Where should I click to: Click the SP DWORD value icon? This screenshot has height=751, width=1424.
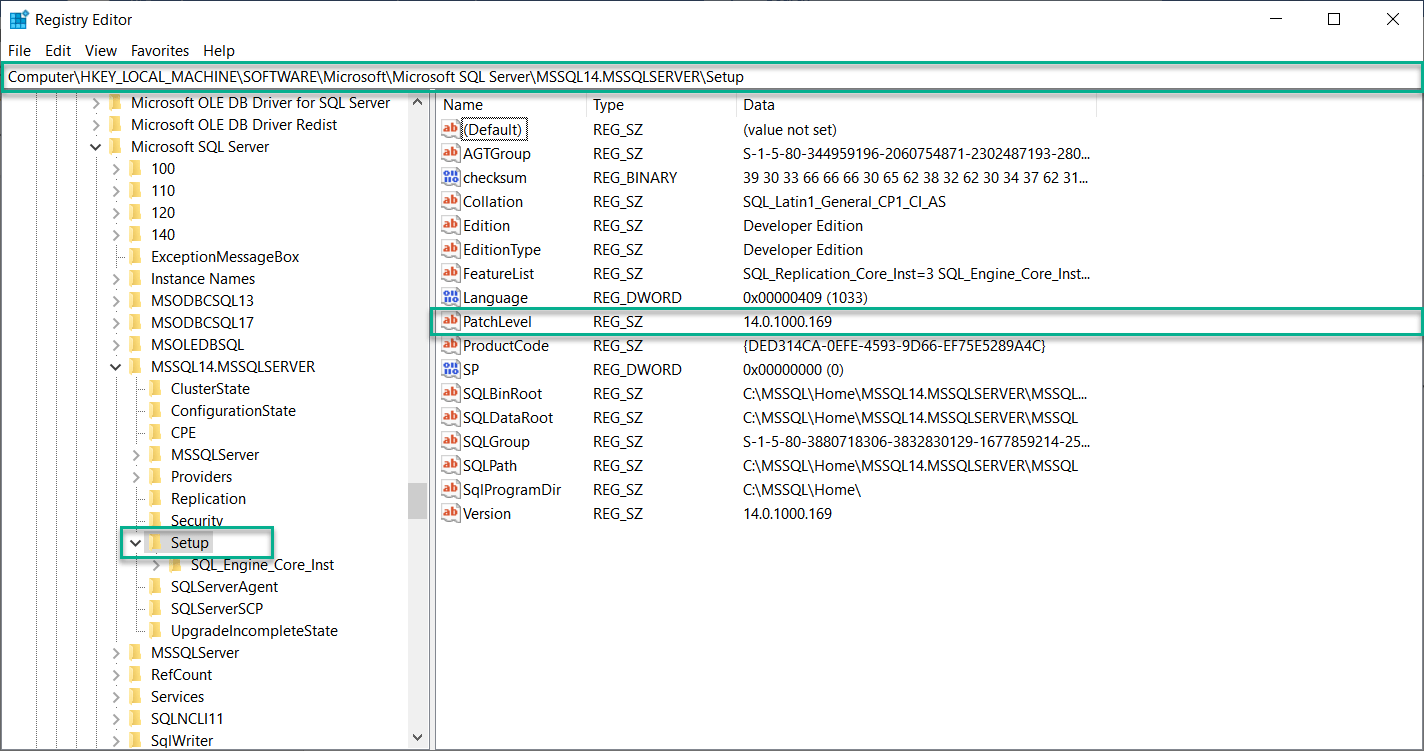(450, 369)
